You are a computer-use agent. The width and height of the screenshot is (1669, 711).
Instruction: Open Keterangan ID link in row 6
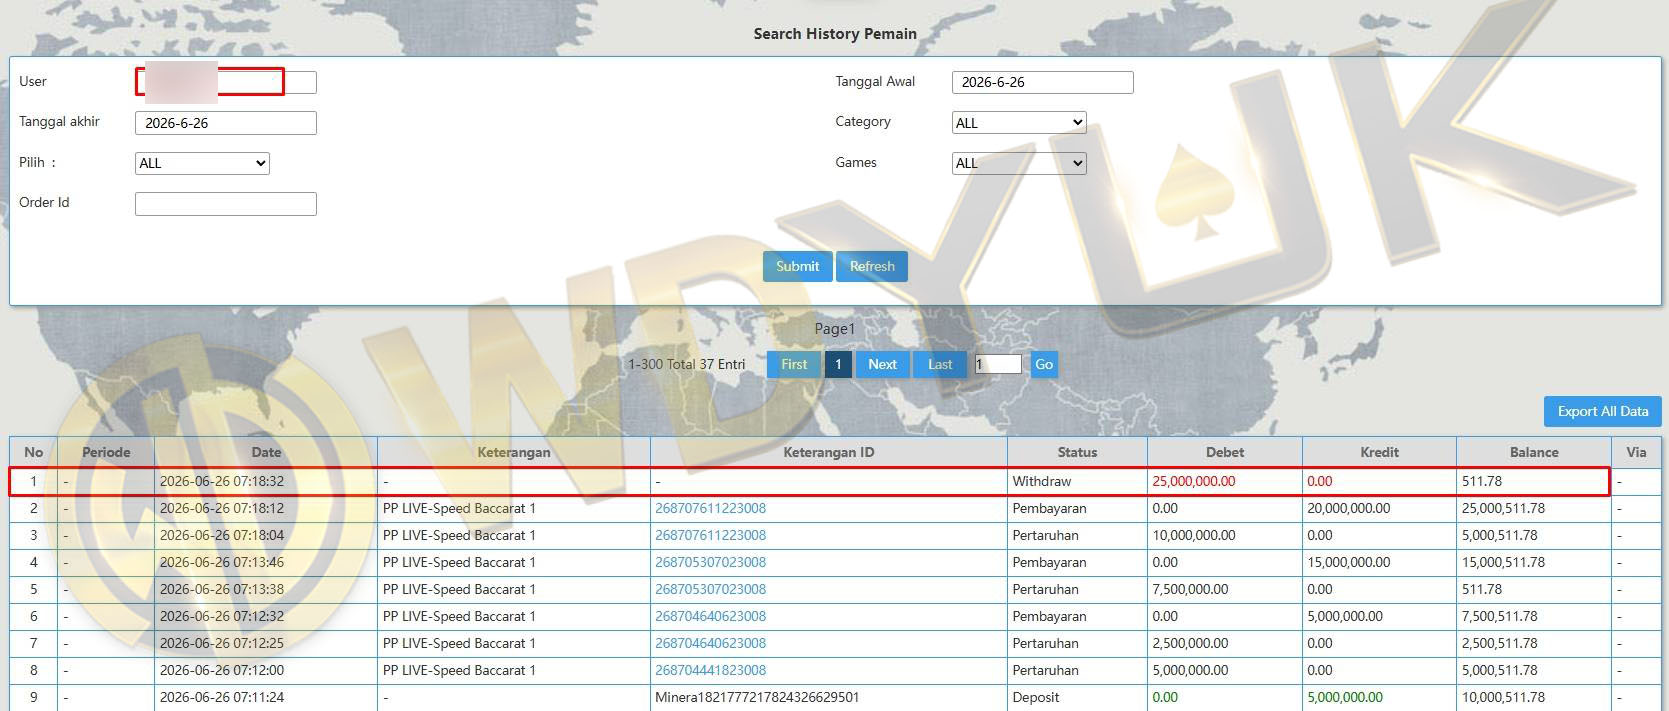click(x=711, y=616)
